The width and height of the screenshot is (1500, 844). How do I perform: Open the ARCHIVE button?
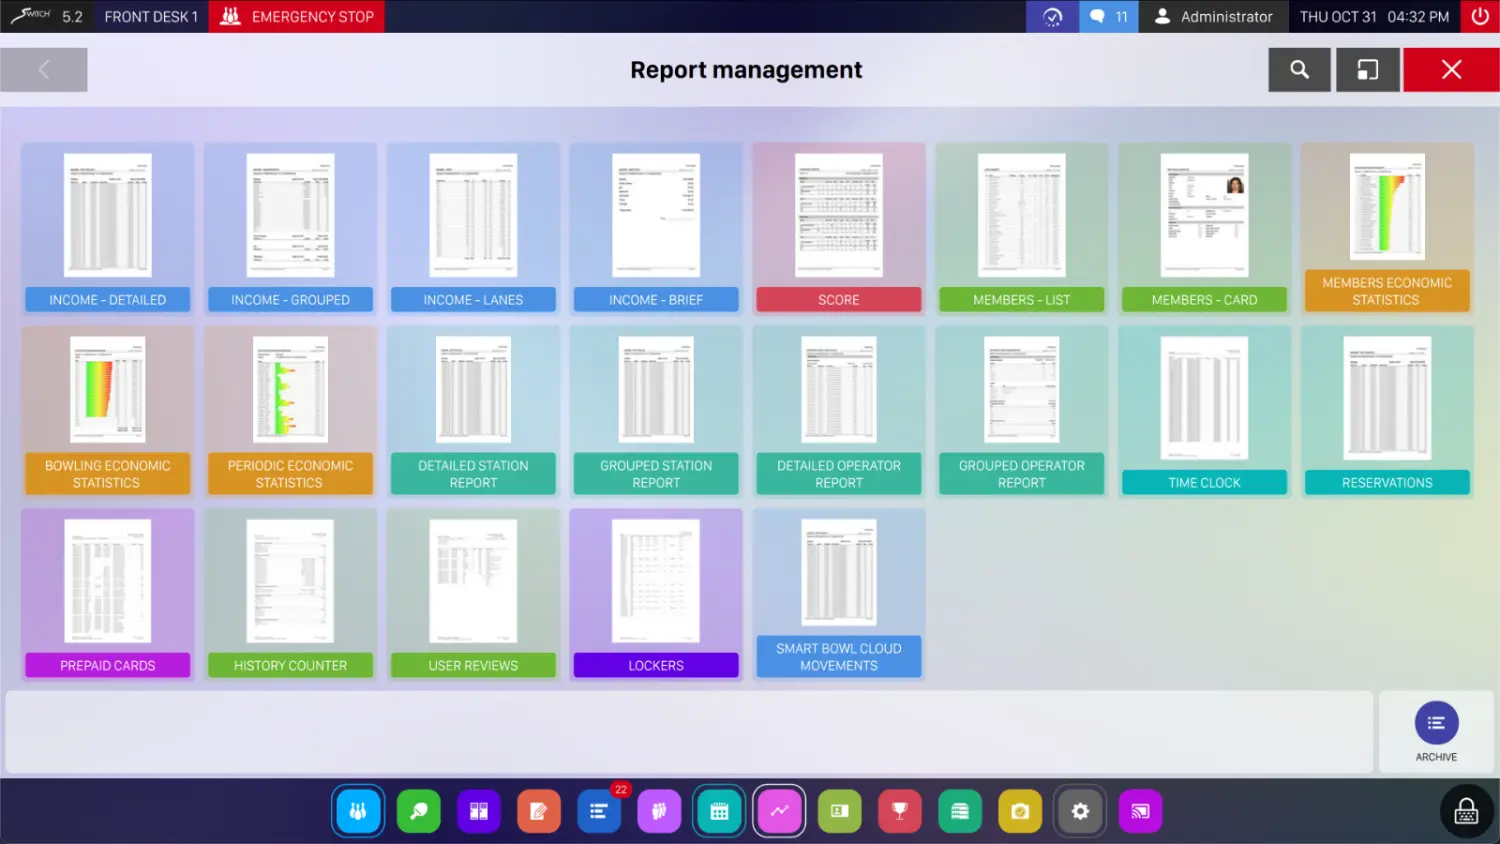coord(1436,732)
